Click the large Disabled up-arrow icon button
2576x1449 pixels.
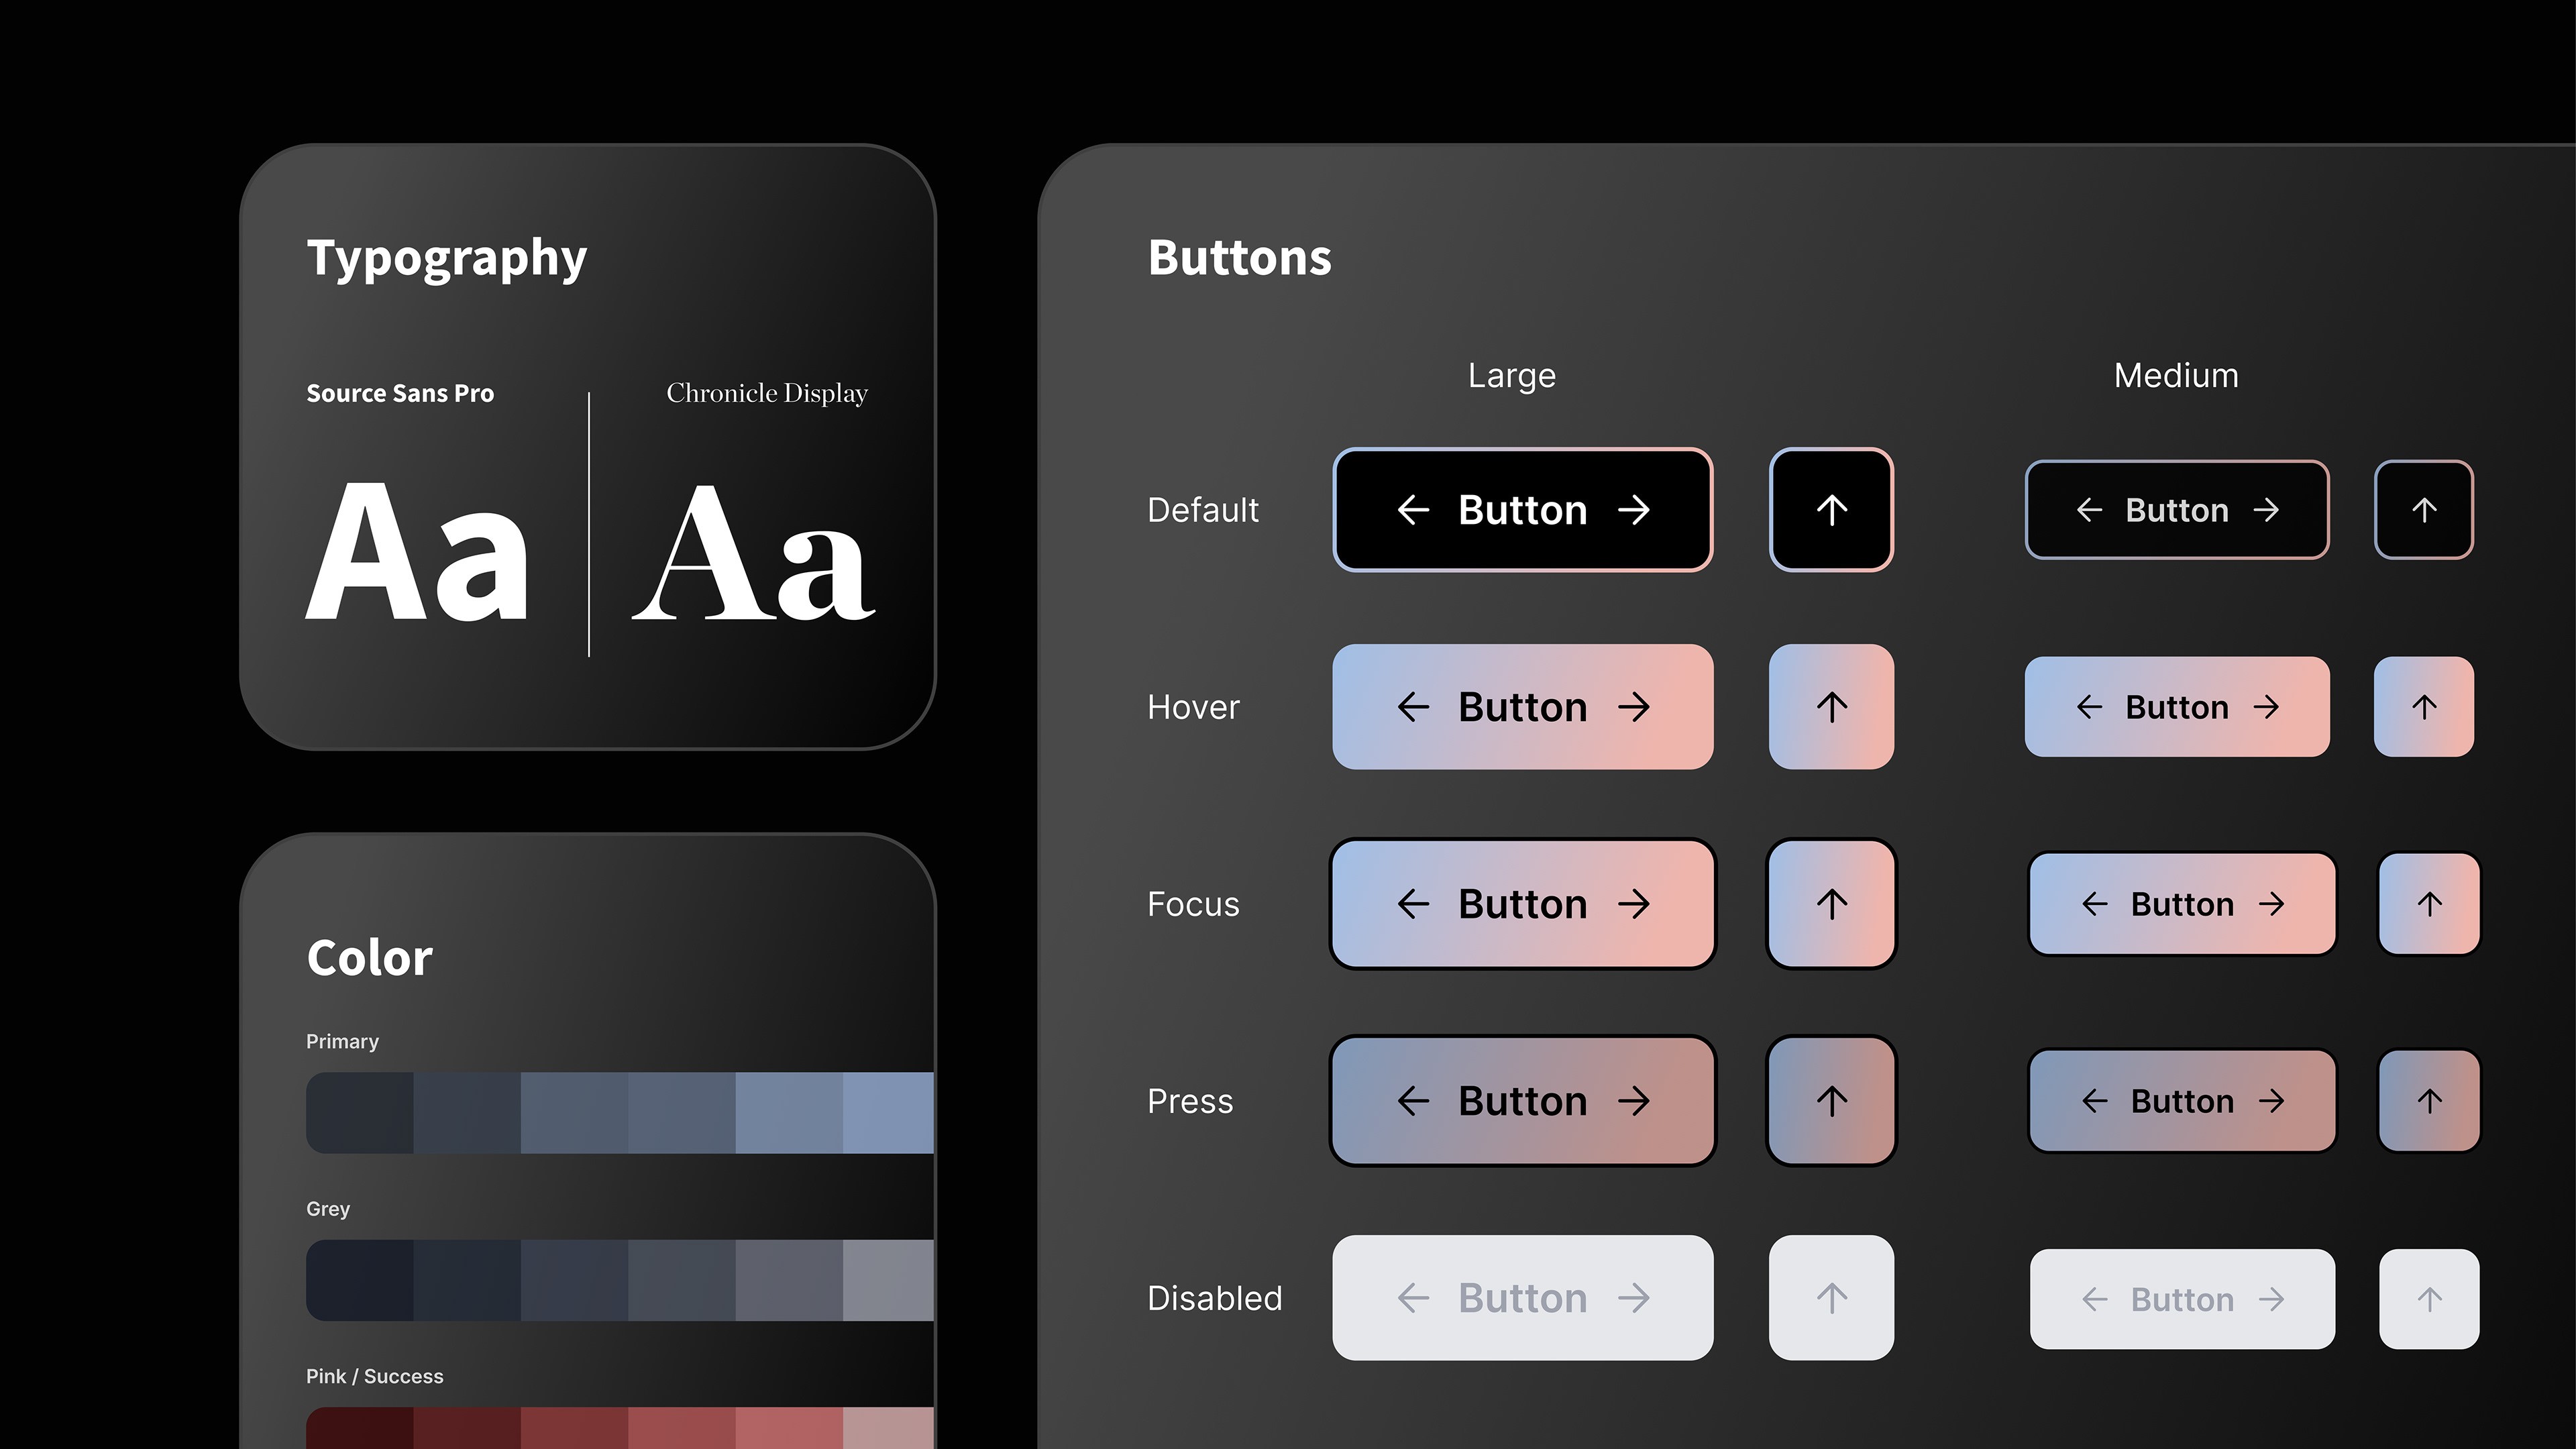[x=1831, y=1298]
